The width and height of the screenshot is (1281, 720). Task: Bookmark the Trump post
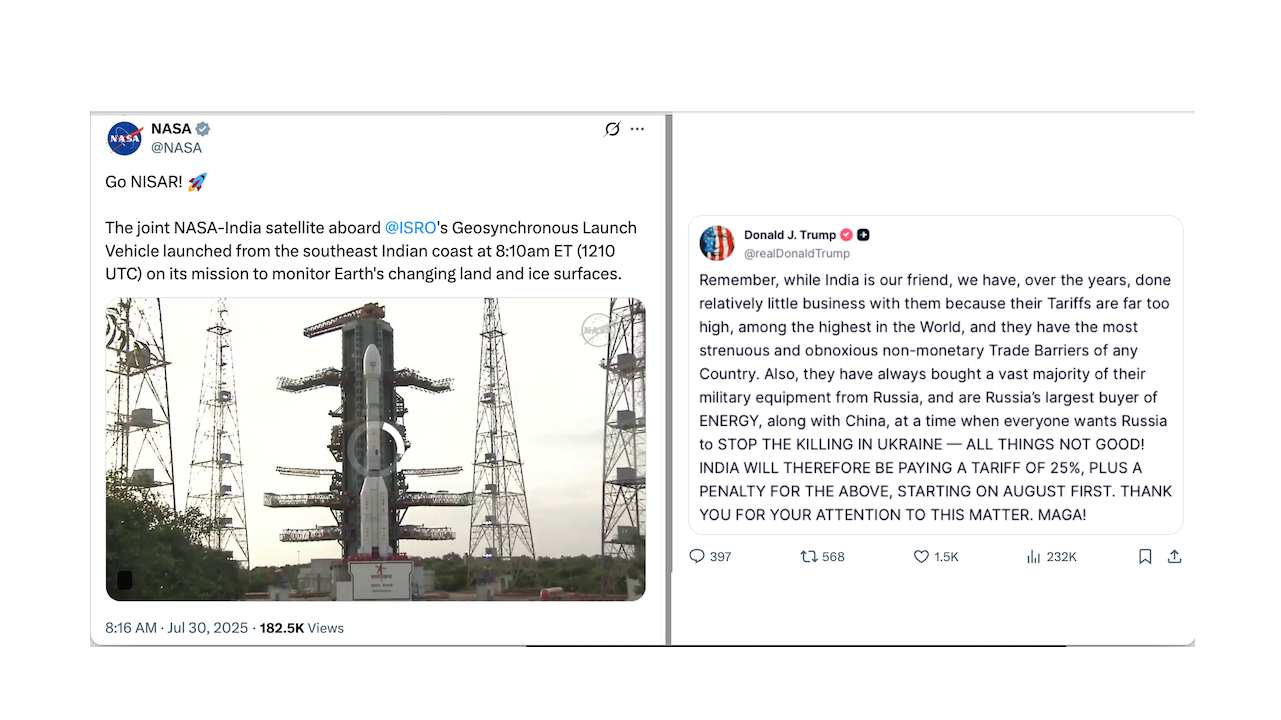pyautogui.click(x=1145, y=557)
